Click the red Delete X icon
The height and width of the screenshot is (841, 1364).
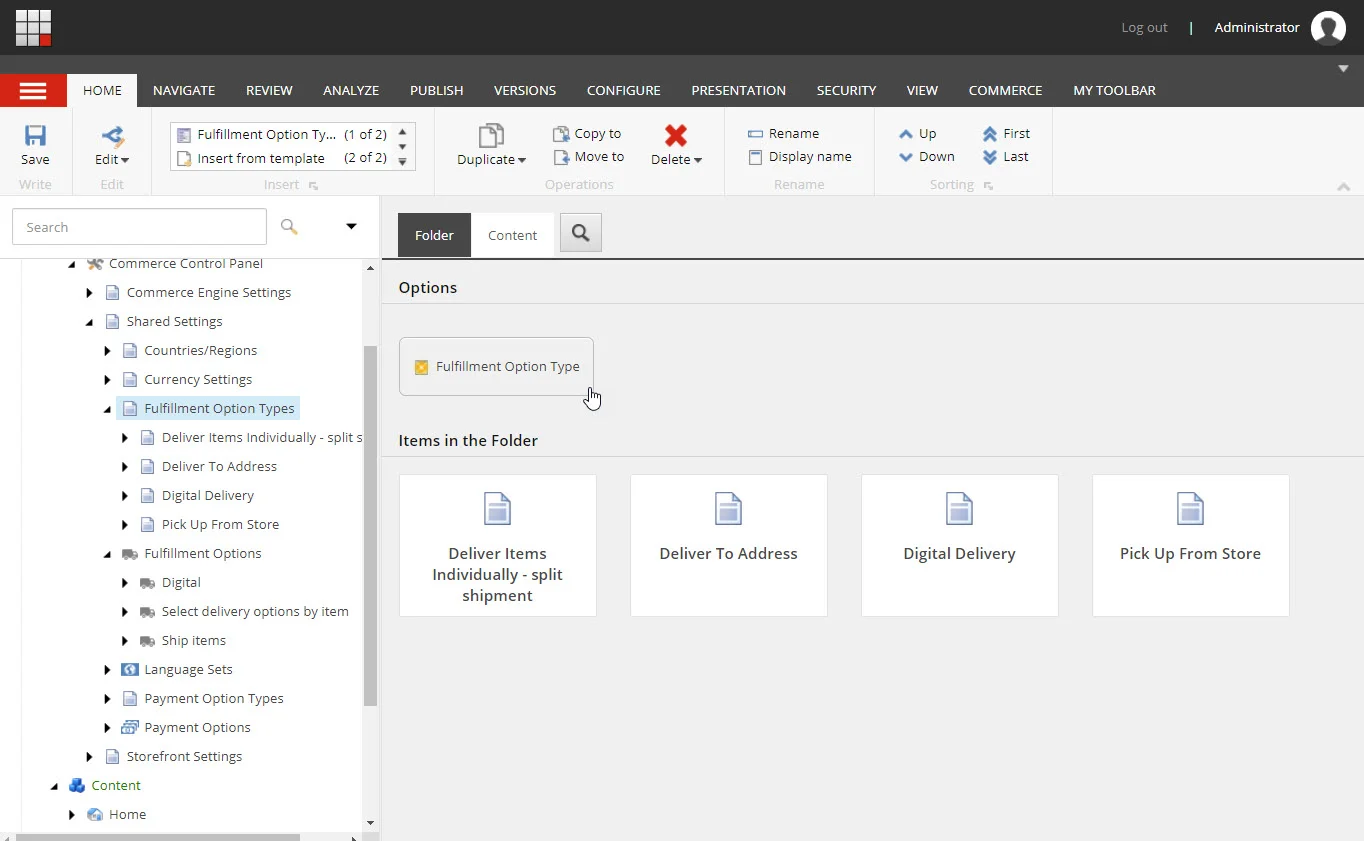click(676, 136)
